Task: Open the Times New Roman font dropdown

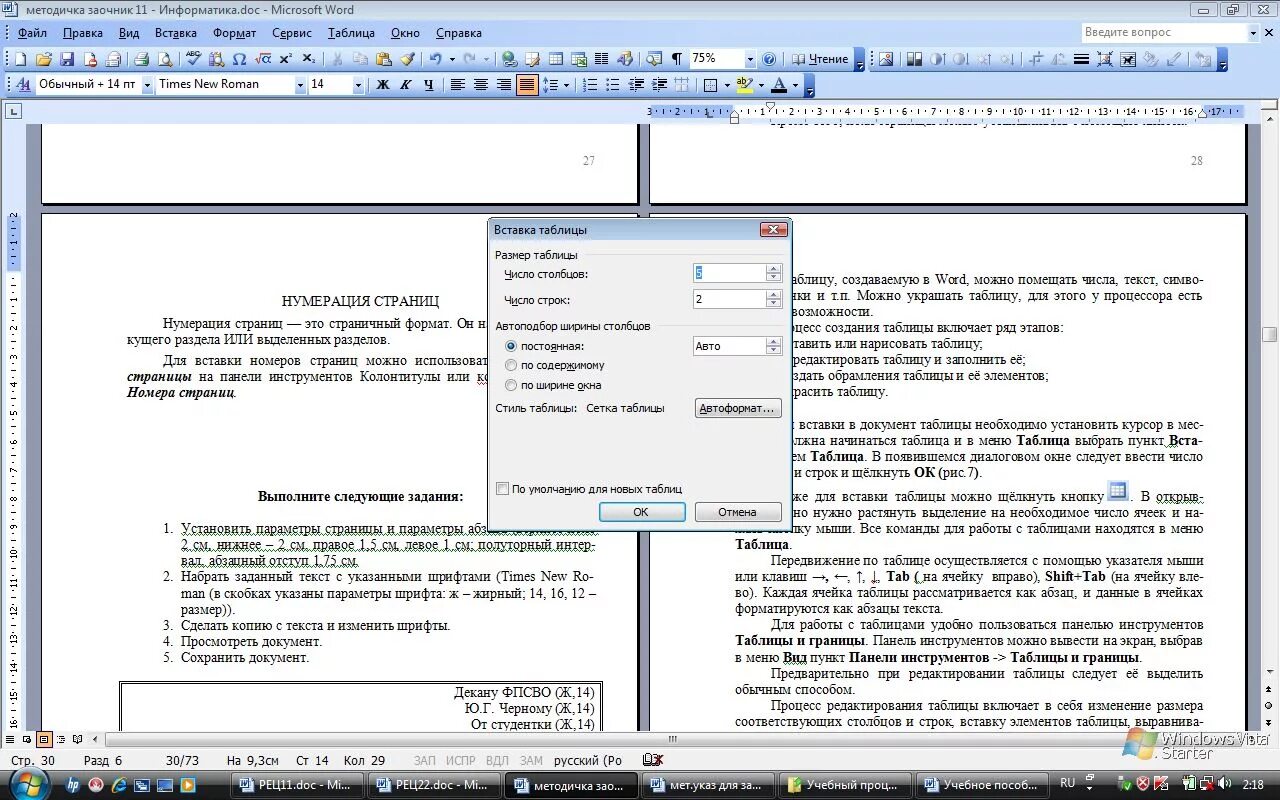Action: coord(301,84)
